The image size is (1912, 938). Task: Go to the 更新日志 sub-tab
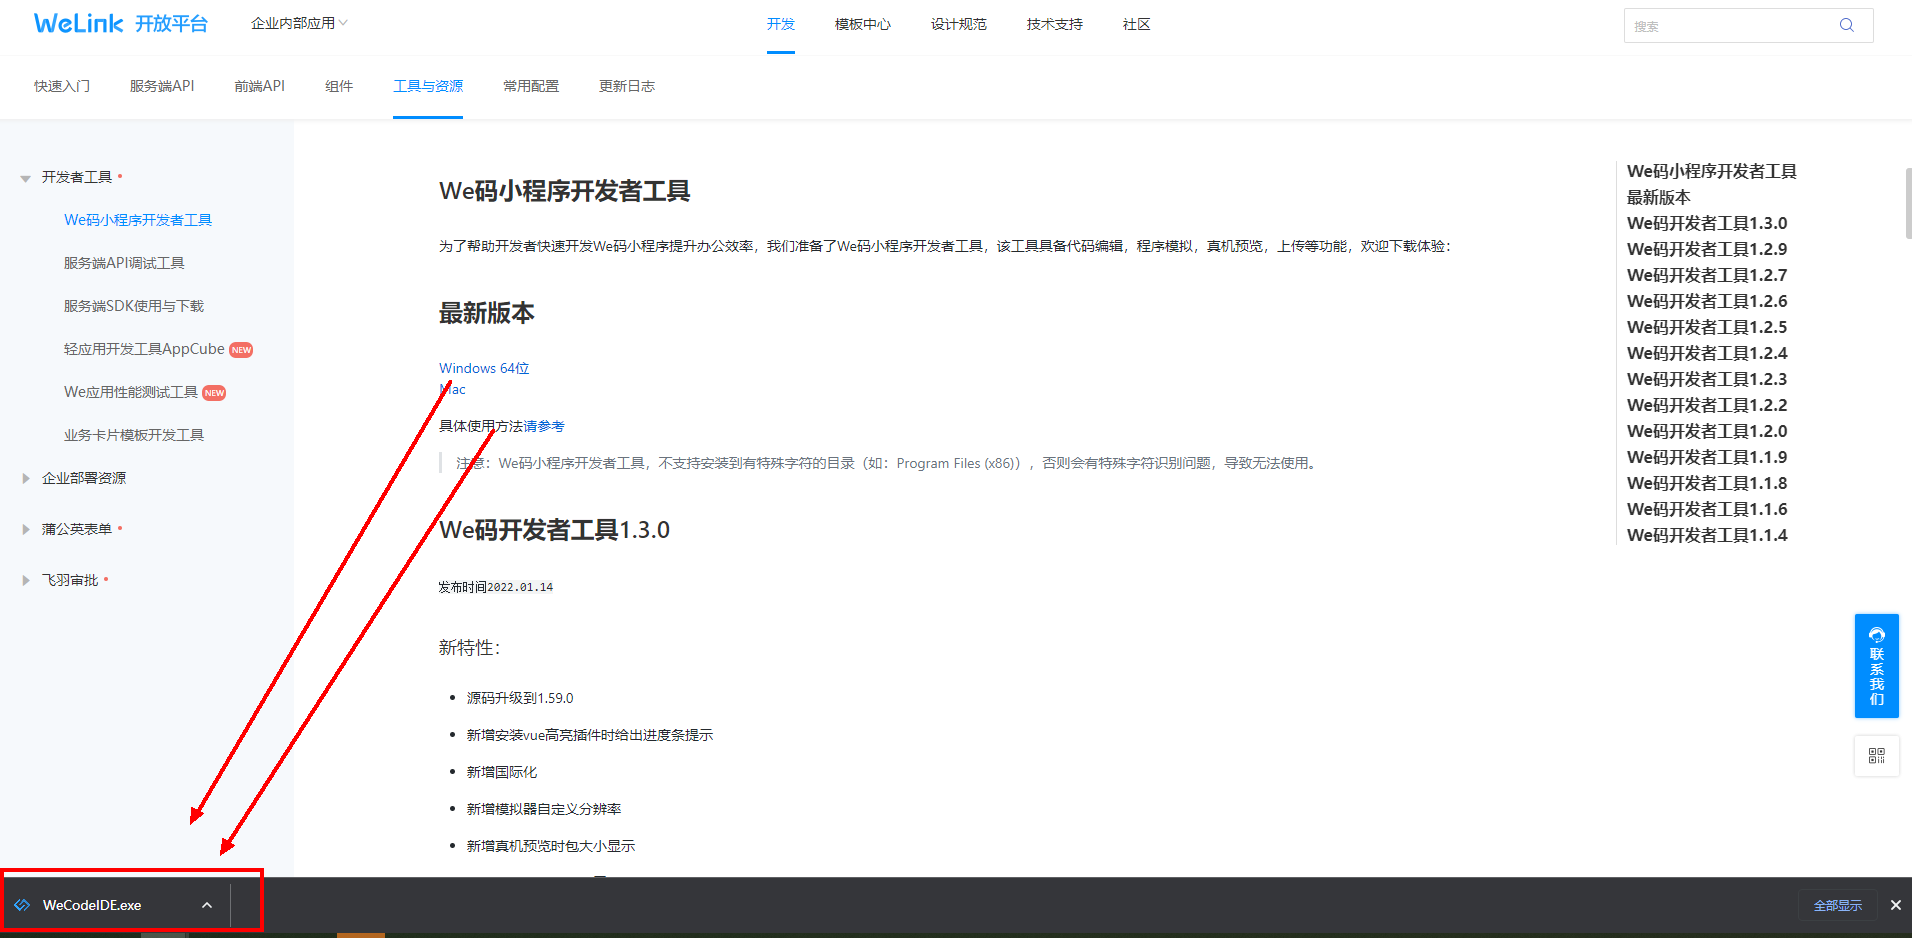(627, 86)
